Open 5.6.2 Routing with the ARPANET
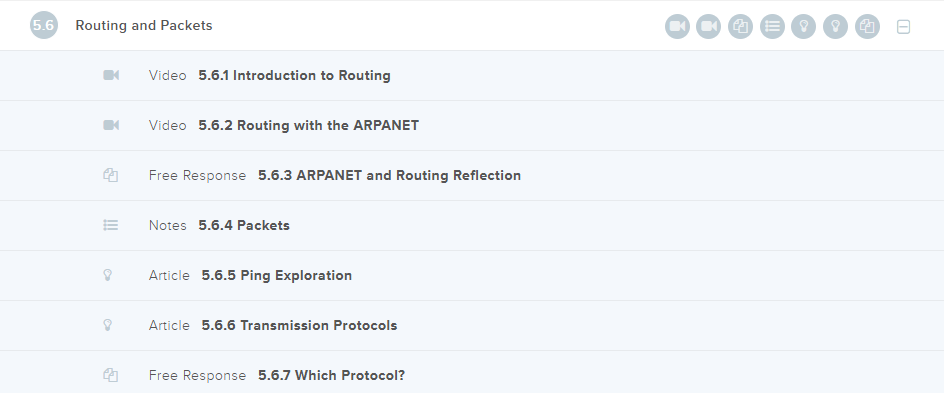944x393 pixels. coord(472,125)
